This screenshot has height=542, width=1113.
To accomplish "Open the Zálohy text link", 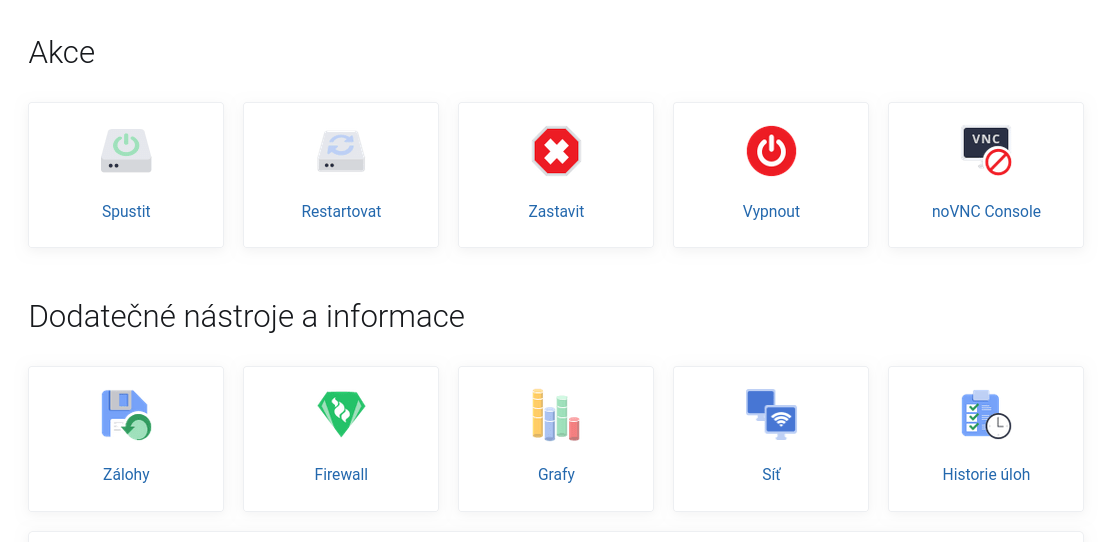I will pos(126,475).
